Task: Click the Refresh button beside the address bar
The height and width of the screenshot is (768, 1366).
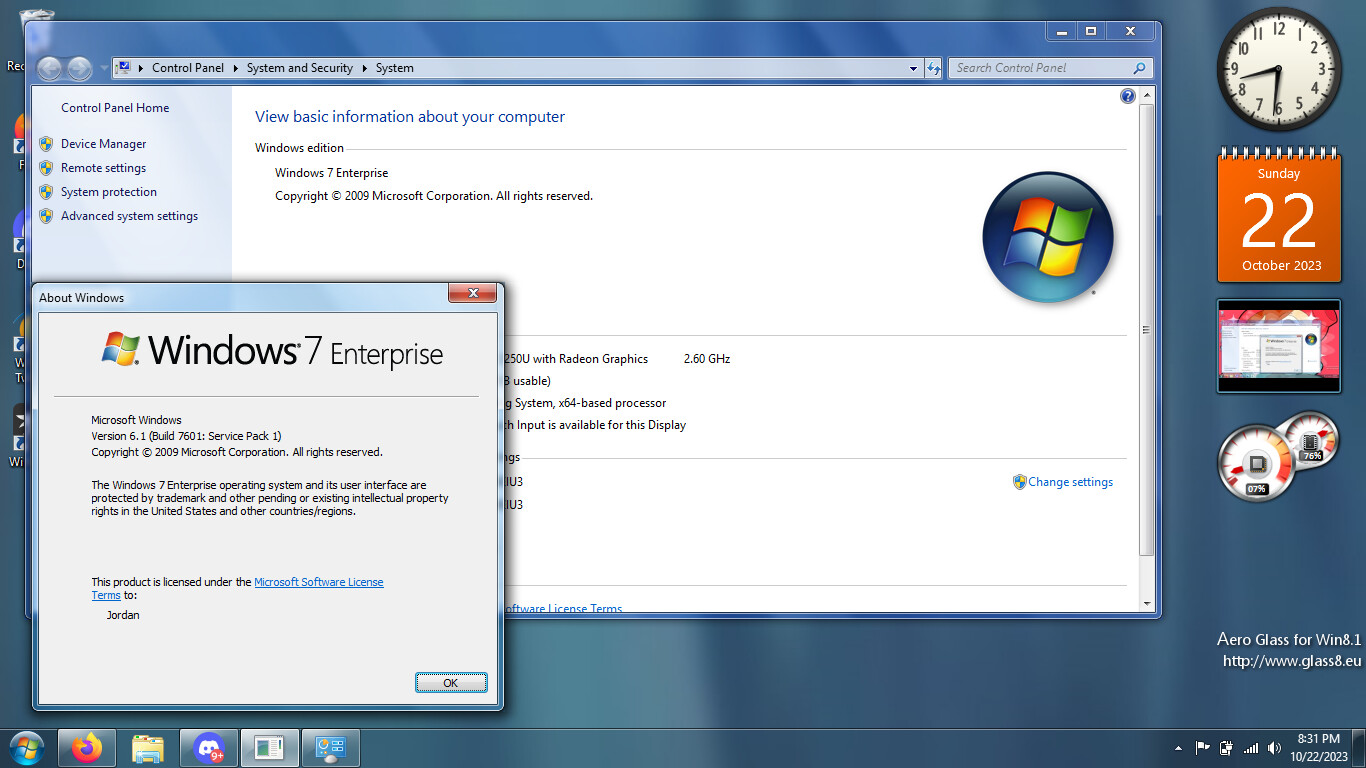Action: (934, 68)
